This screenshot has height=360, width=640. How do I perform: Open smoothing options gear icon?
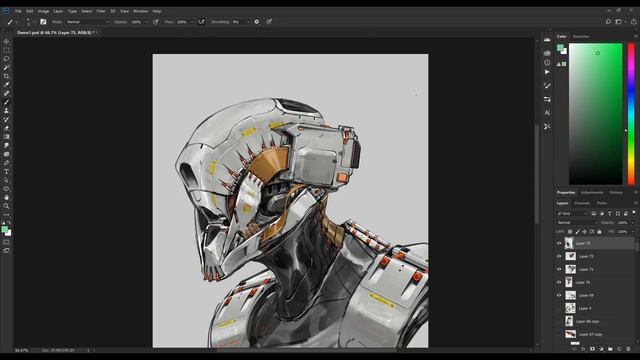[257, 22]
